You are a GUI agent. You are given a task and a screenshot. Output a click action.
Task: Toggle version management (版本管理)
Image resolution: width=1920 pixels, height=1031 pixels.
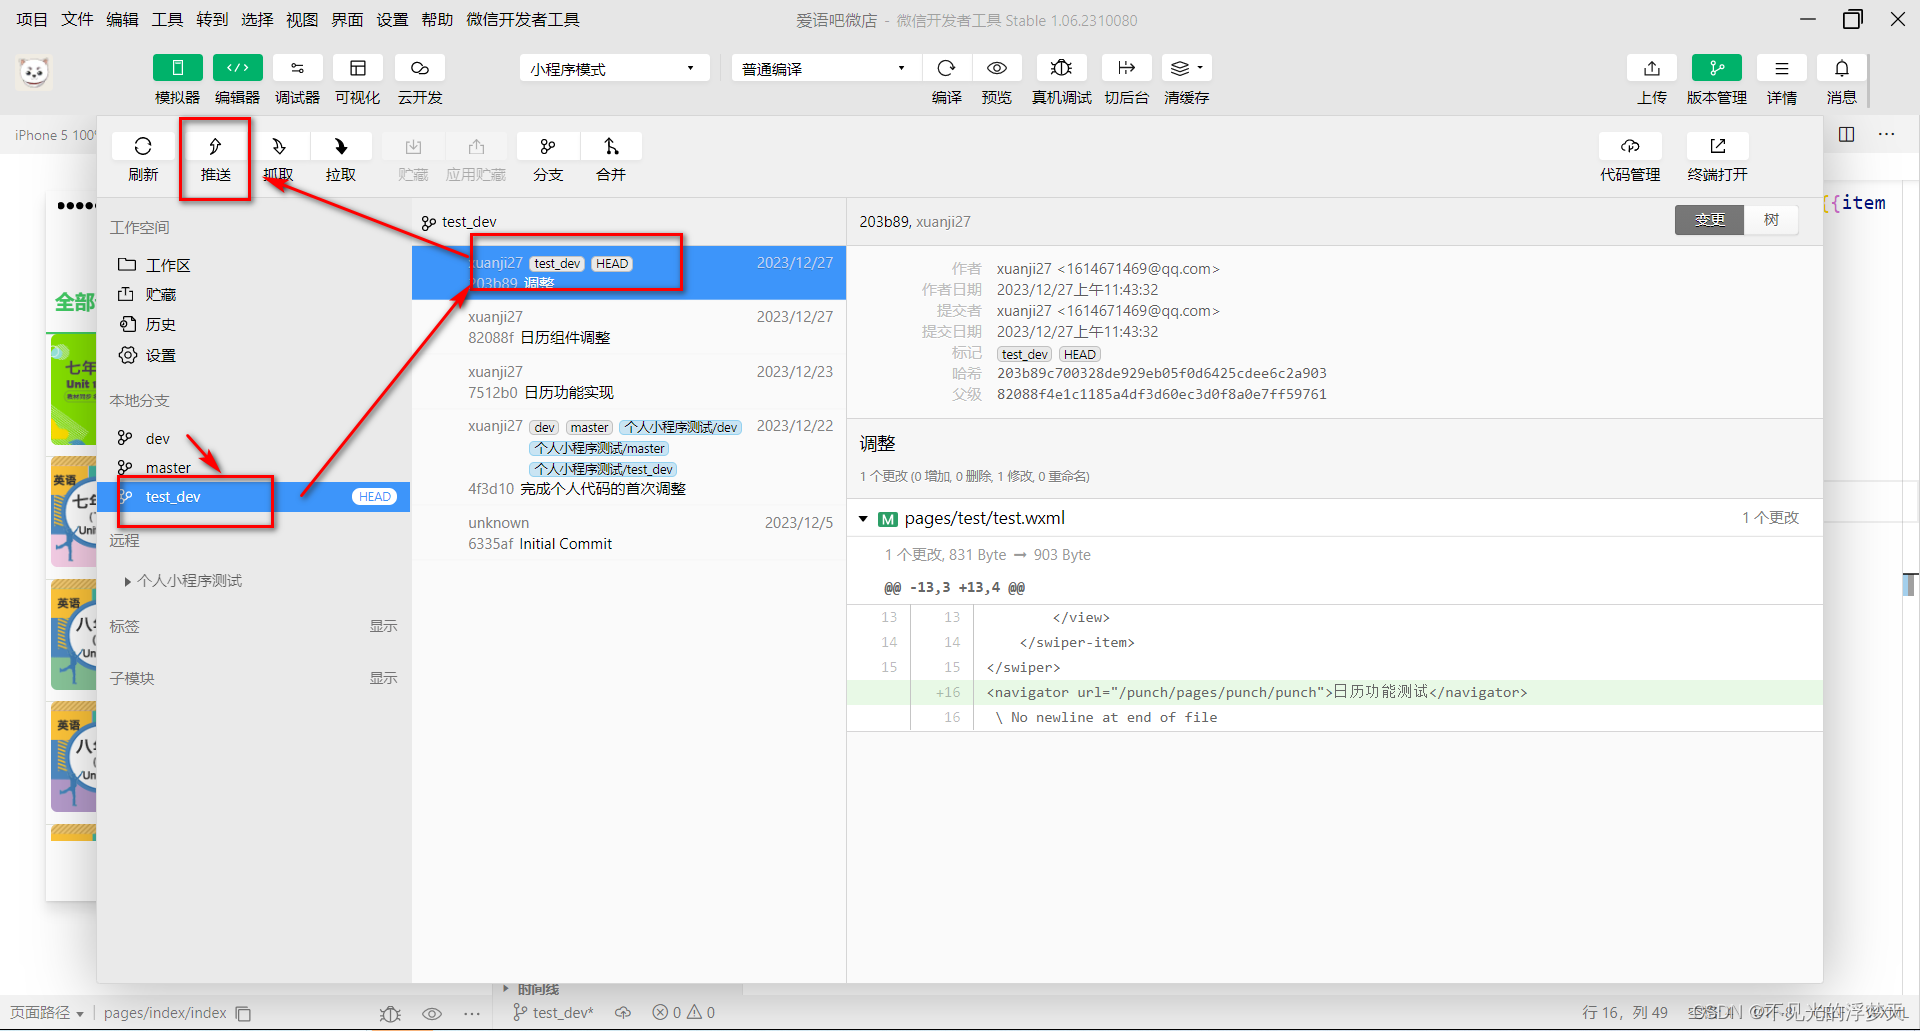click(x=1716, y=68)
